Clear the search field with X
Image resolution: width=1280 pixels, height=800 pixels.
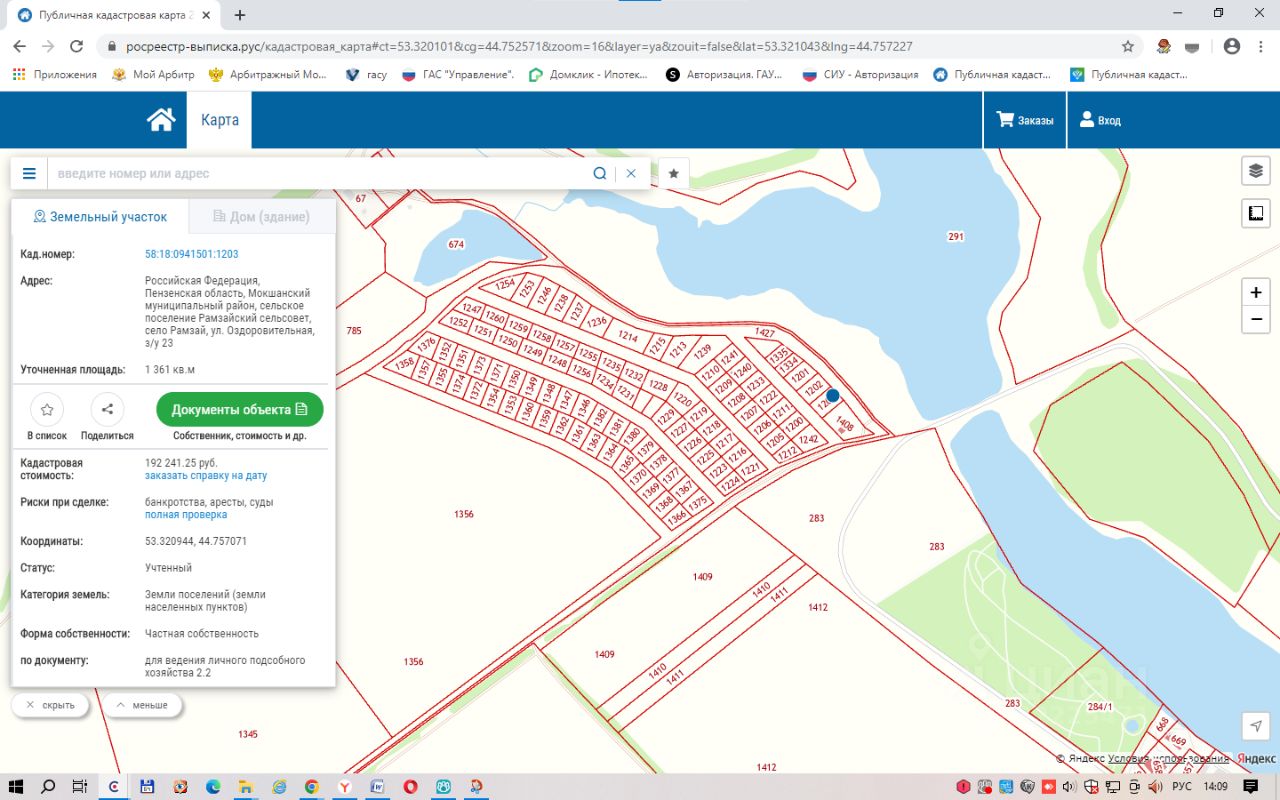pyautogui.click(x=631, y=173)
